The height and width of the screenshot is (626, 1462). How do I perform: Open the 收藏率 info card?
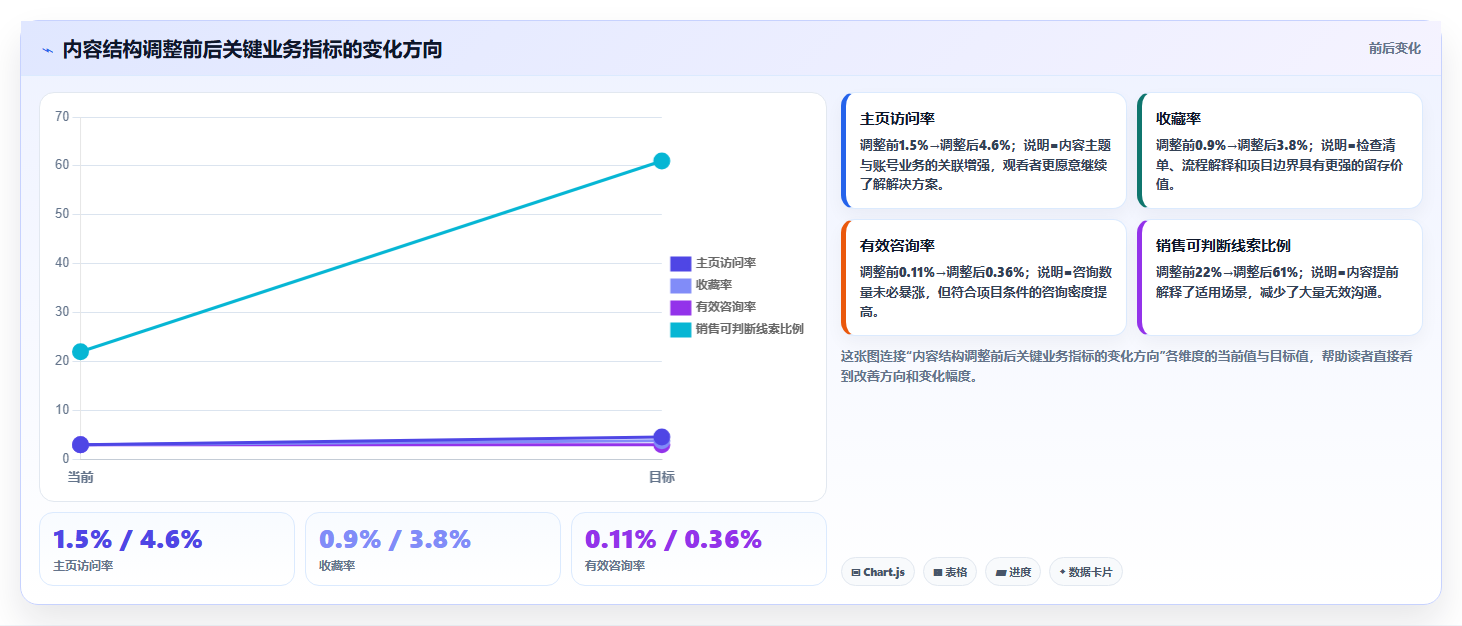(x=1280, y=151)
